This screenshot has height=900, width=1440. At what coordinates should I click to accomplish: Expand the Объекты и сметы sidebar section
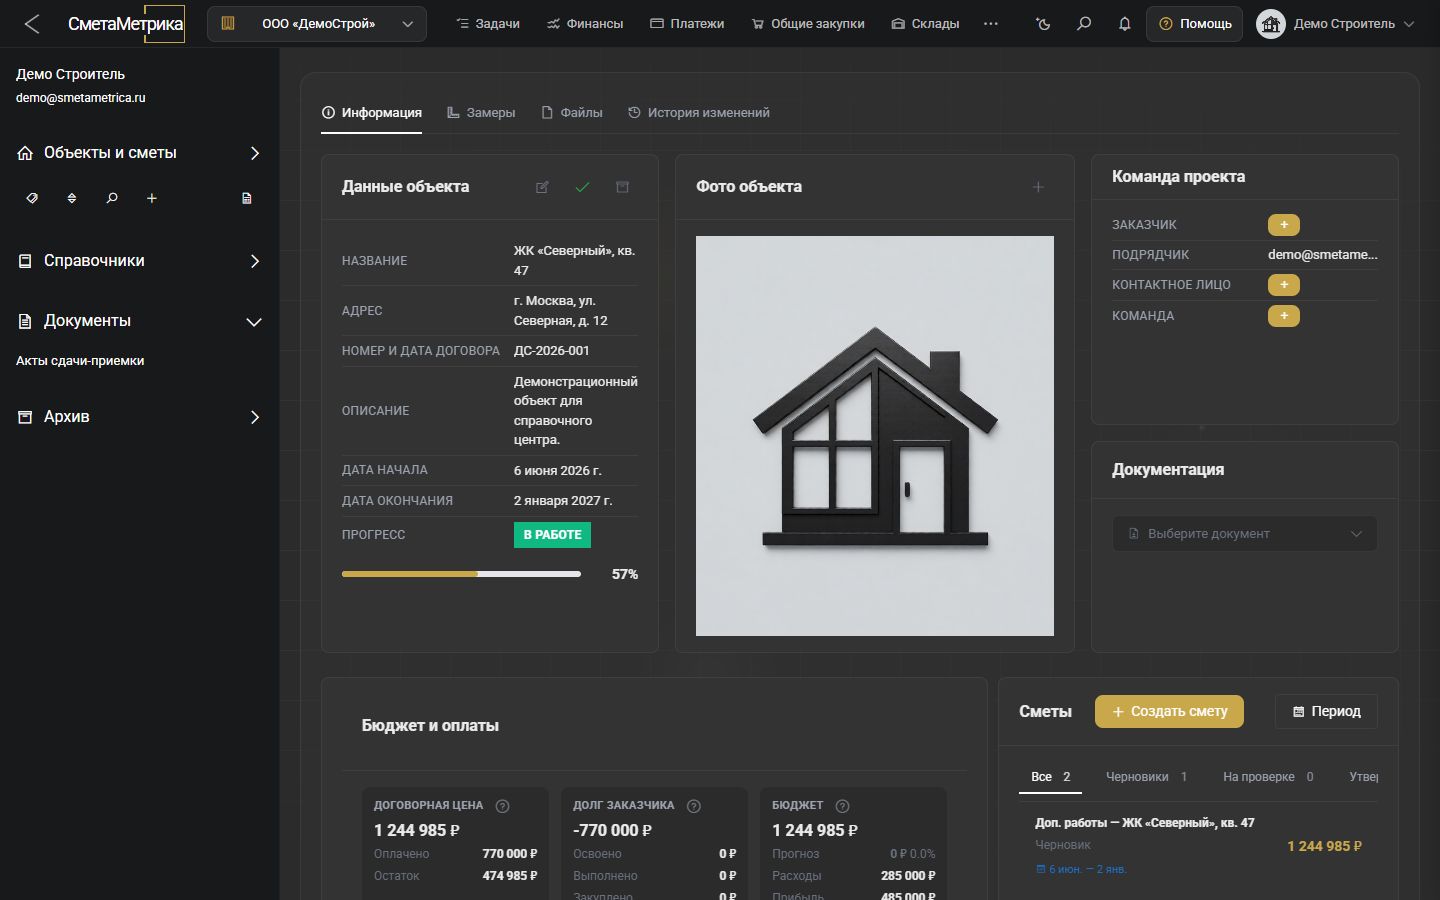pos(140,153)
